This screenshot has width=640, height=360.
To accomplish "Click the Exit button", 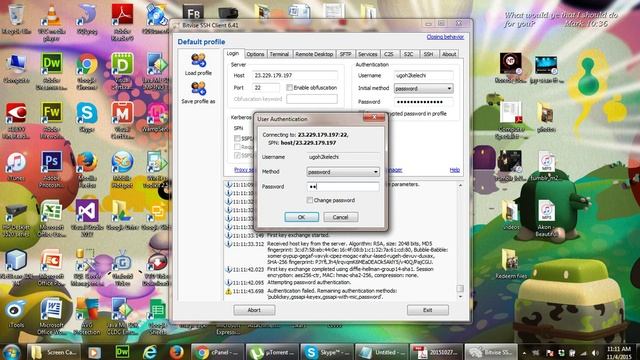I will [427, 310].
